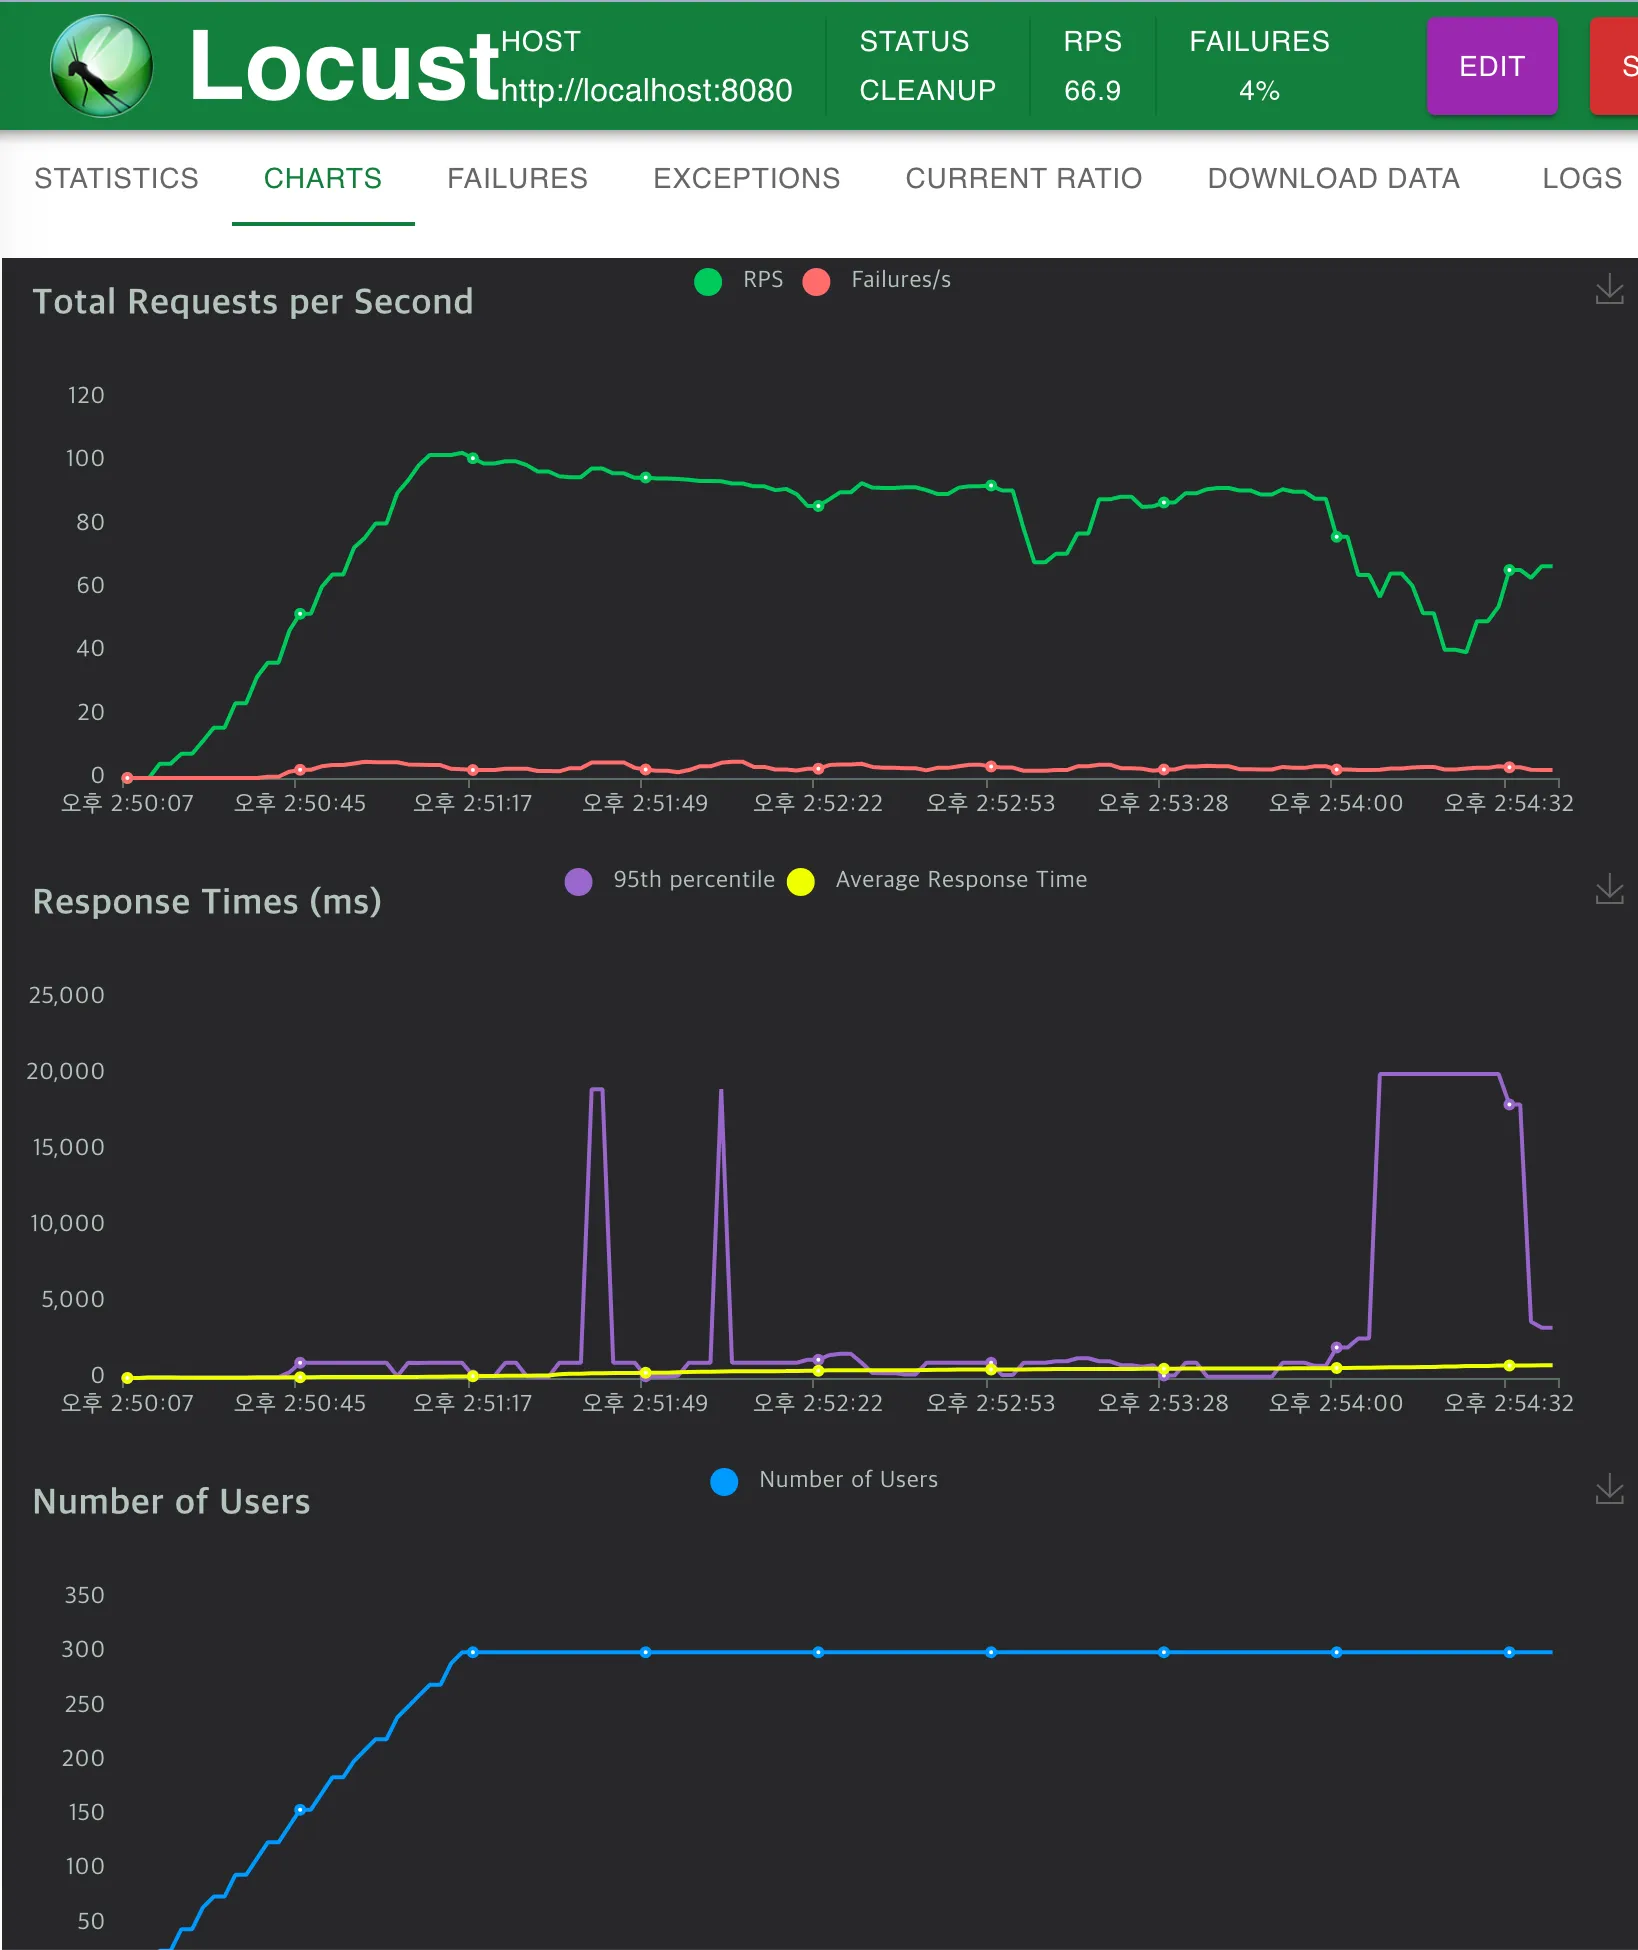
Task: Click the Locust title text
Action: 344,66
